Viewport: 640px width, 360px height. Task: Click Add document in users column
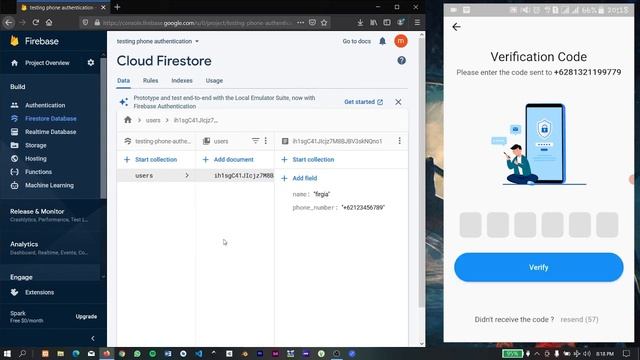[228, 160]
